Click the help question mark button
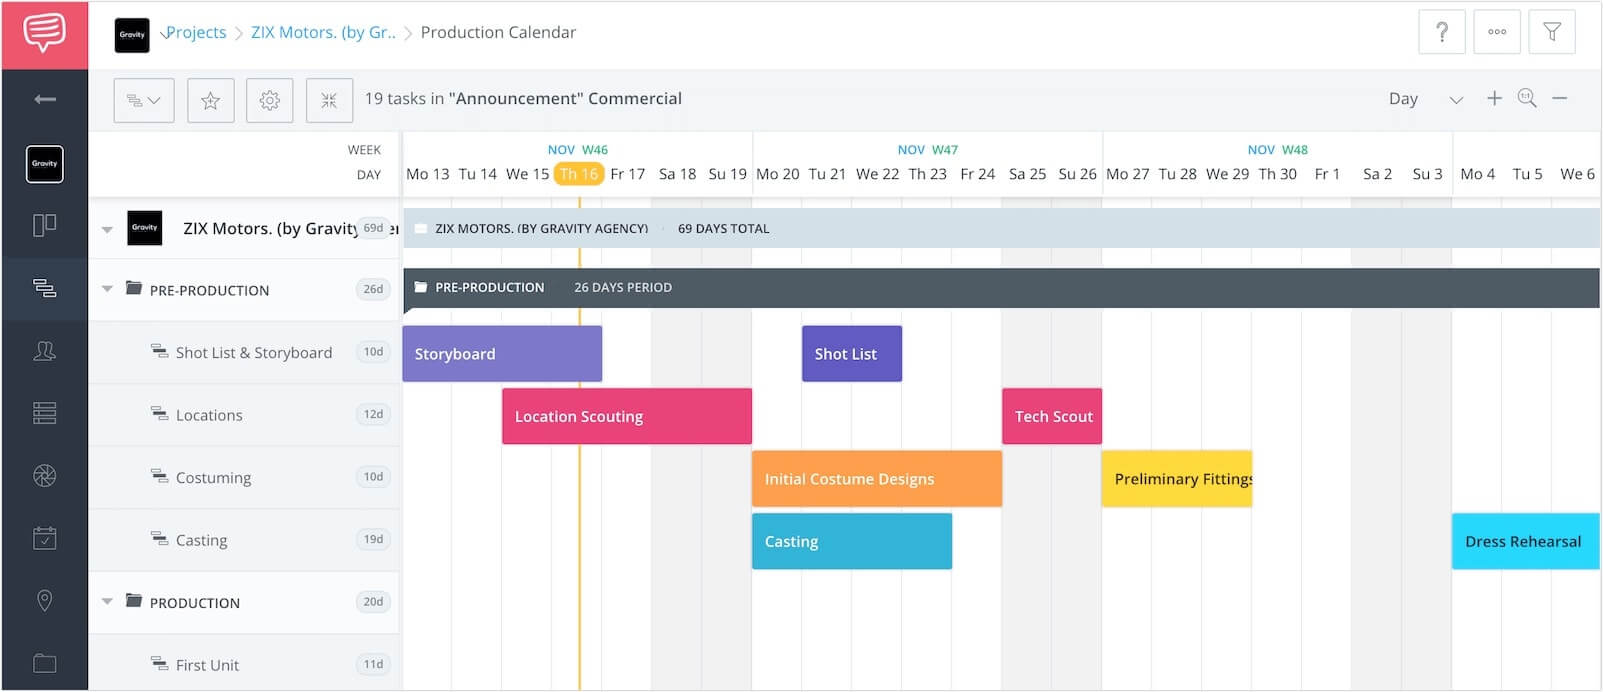Screen dimensions: 1603x692 pos(1442,32)
